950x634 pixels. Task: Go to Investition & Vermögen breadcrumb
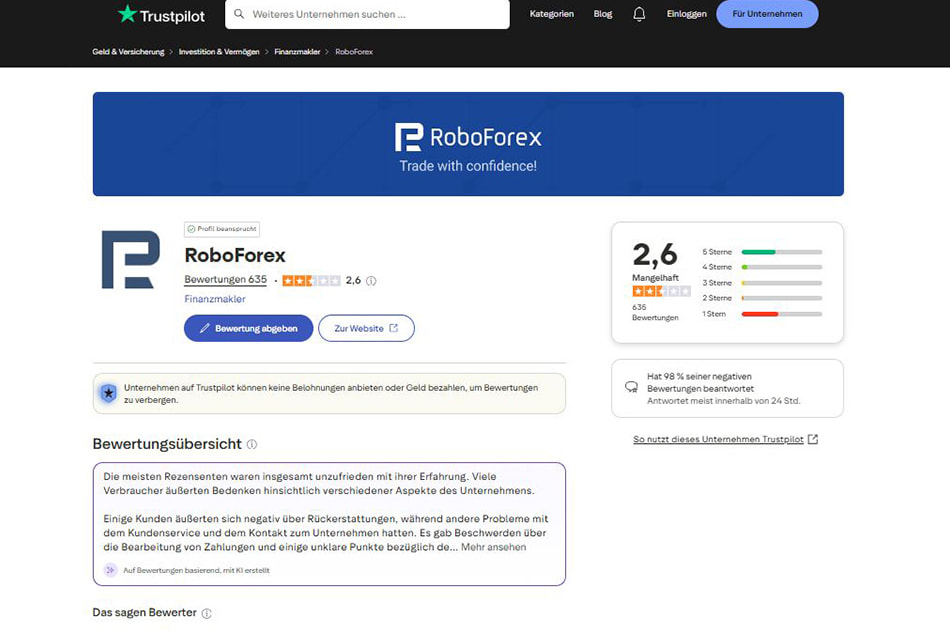pyautogui.click(x=219, y=52)
